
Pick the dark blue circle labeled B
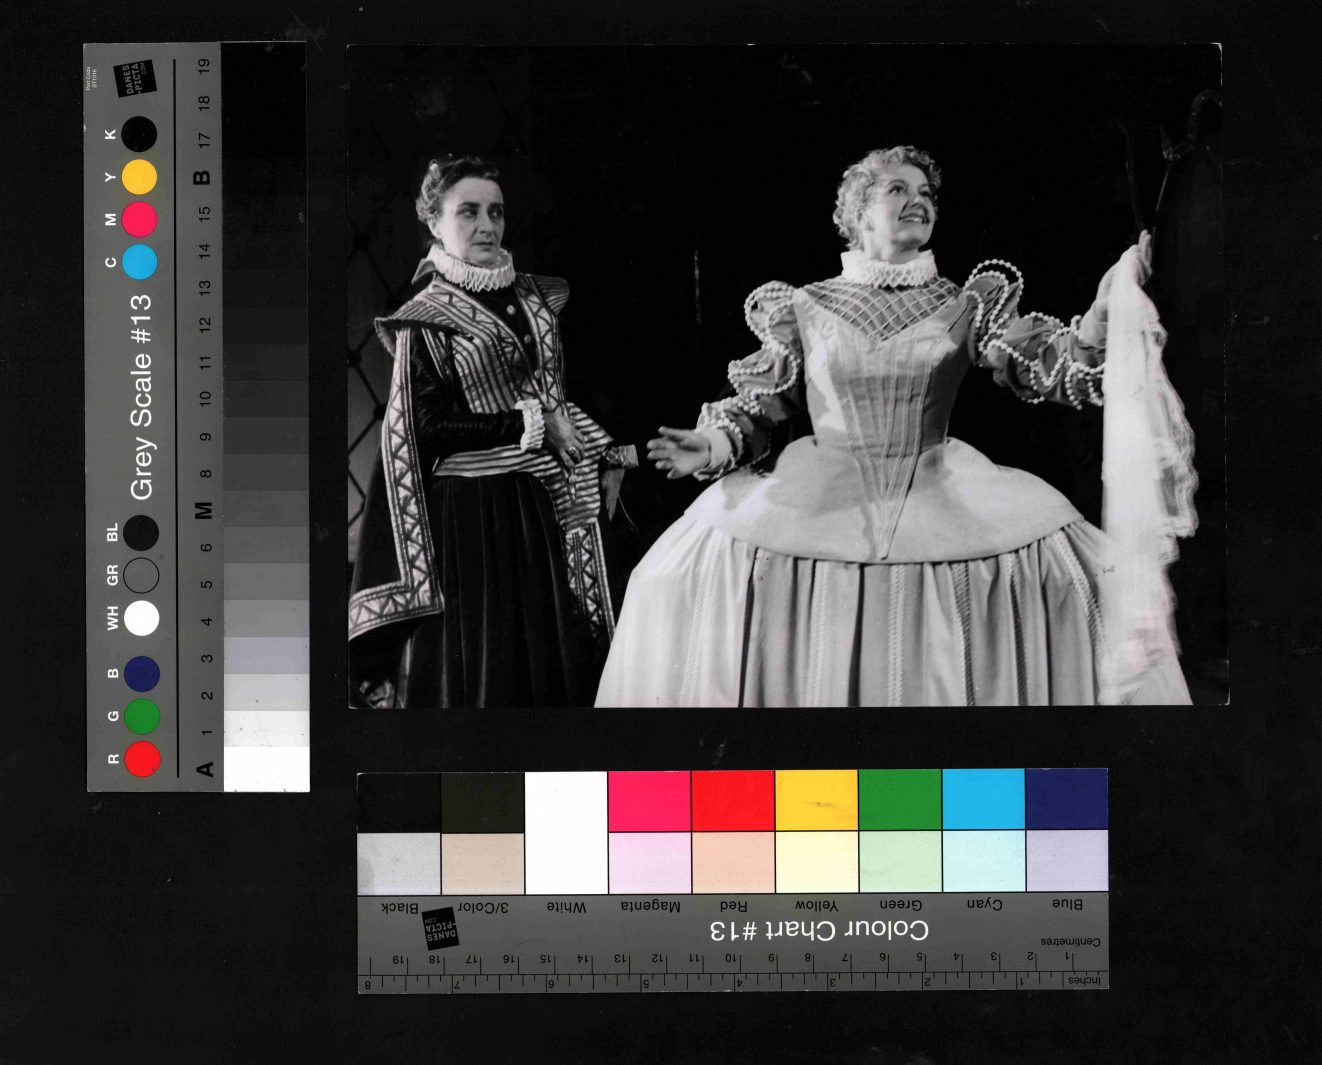point(141,674)
